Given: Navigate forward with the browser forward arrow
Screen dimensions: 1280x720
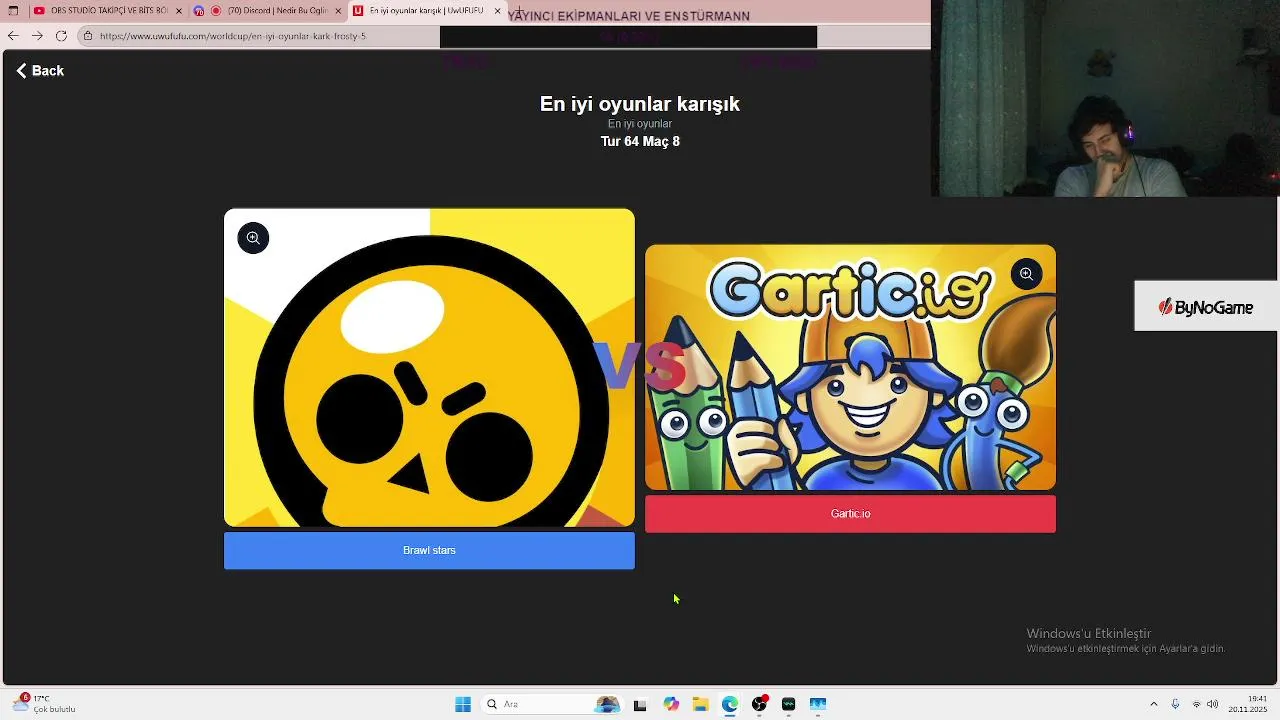Looking at the screenshot, I should (x=37, y=36).
